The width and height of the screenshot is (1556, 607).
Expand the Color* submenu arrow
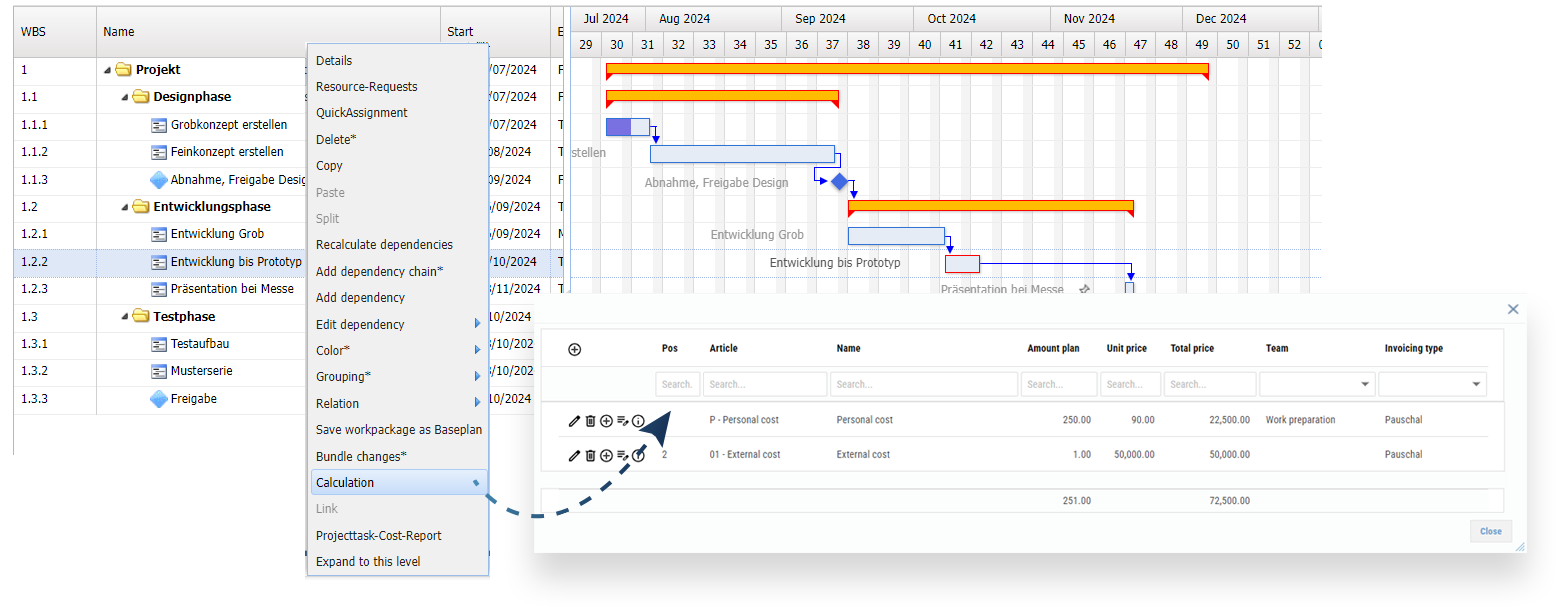[x=477, y=350]
